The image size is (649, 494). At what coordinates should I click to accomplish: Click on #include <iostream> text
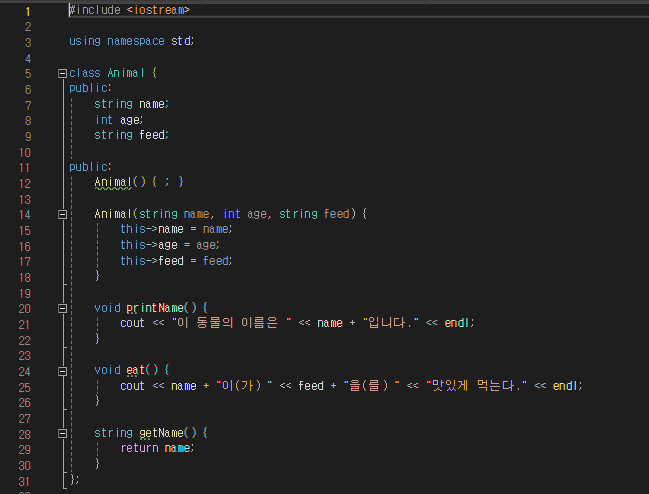pyautogui.click(x=129, y=10)
